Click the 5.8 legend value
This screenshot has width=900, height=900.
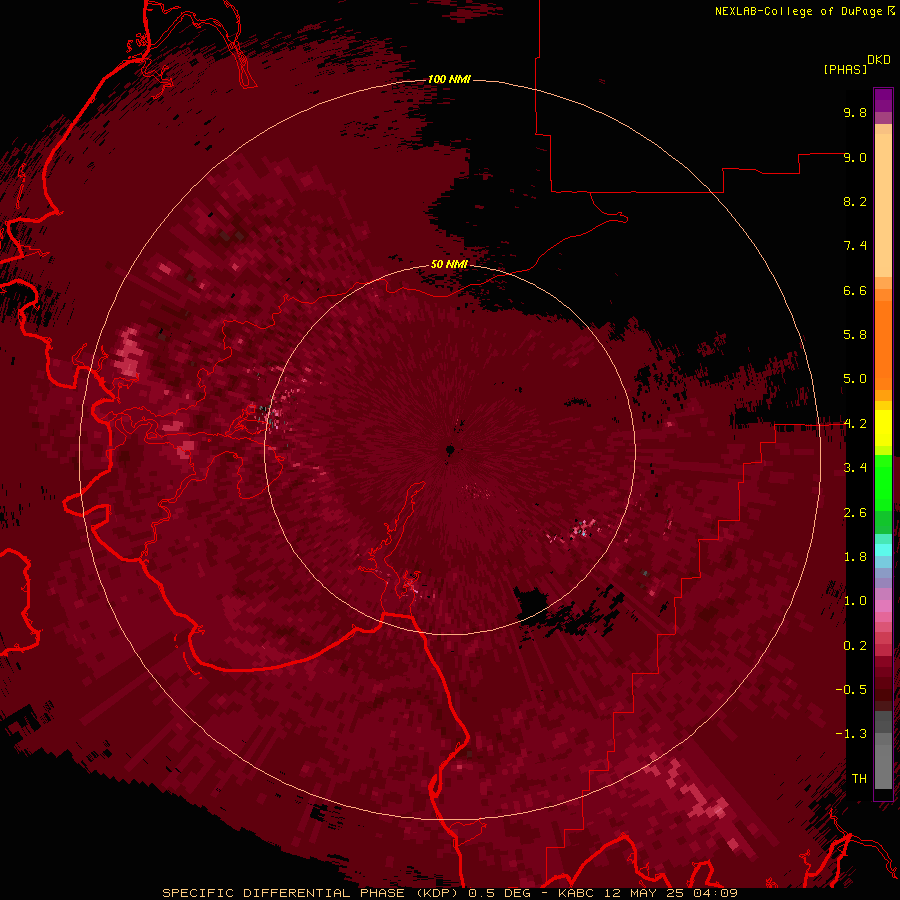tap(855, 335)
